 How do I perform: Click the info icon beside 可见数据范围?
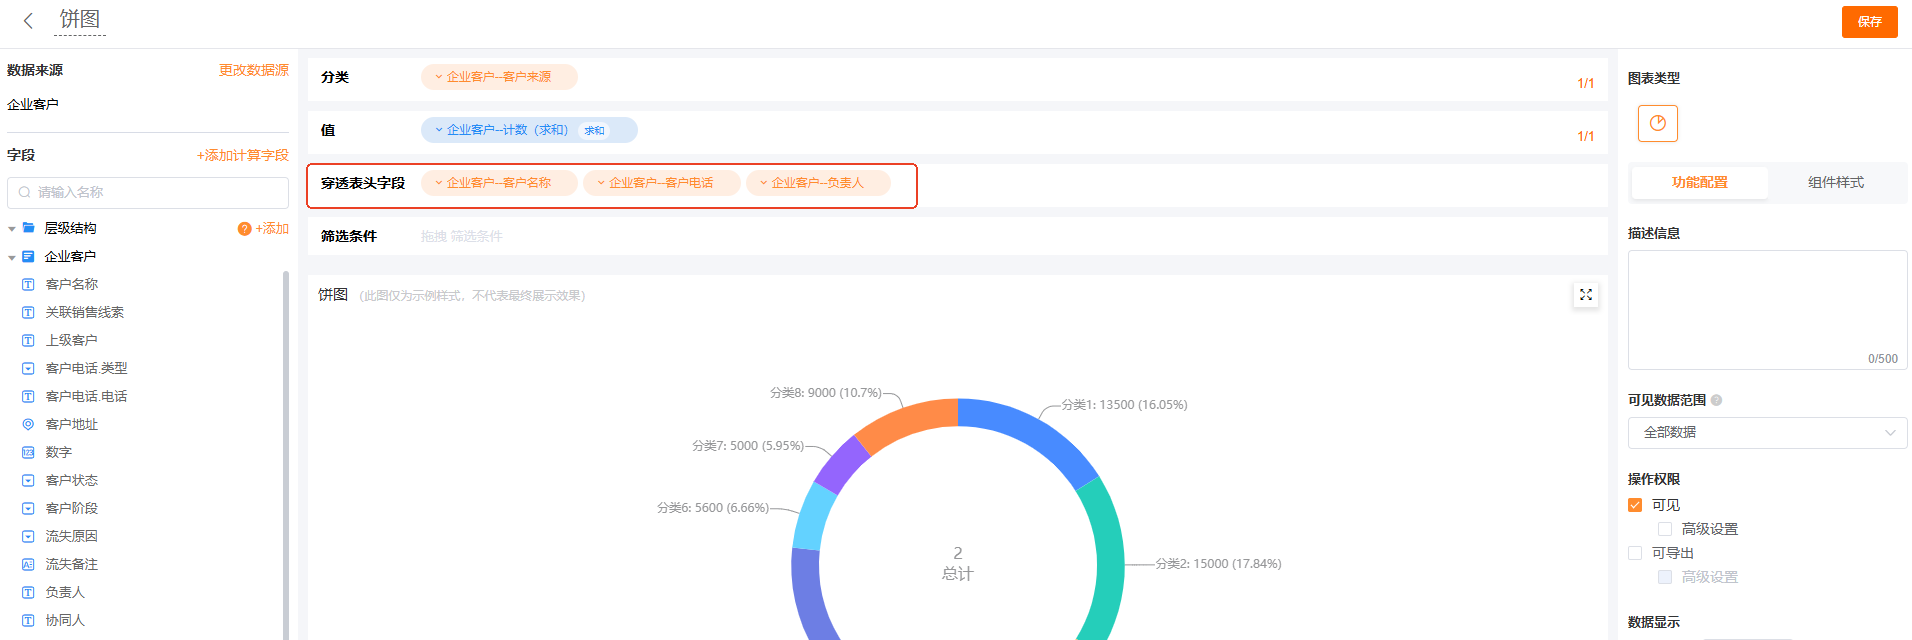pos(1716,400)
